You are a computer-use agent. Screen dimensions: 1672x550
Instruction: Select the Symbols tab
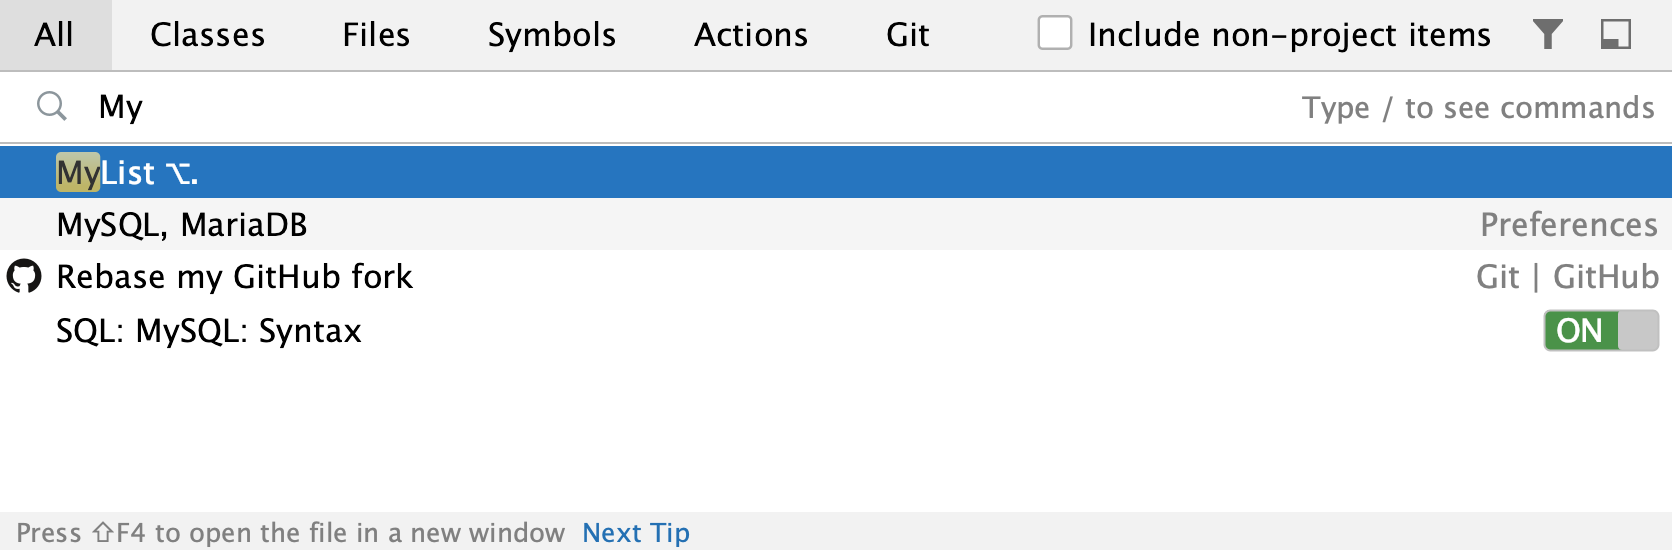coord(551,35)
